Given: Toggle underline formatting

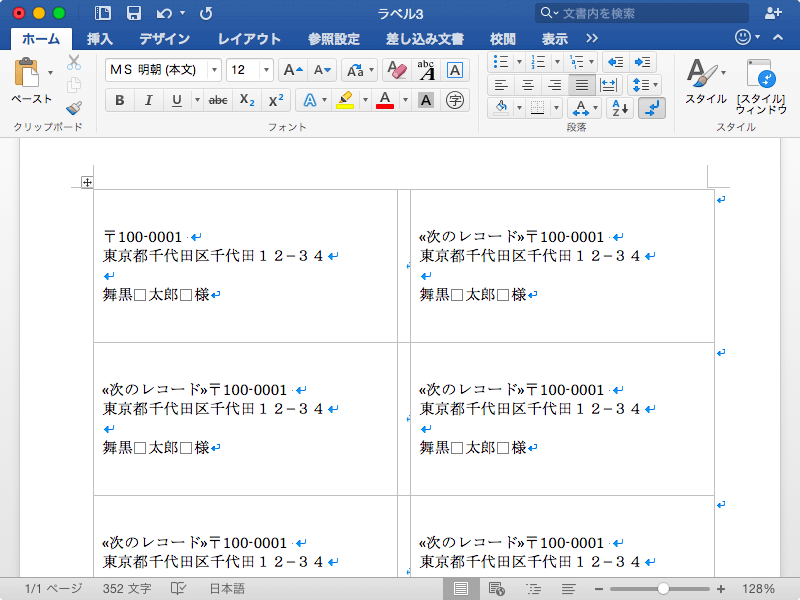Looking at the screenshot, I should pos(177,101).
